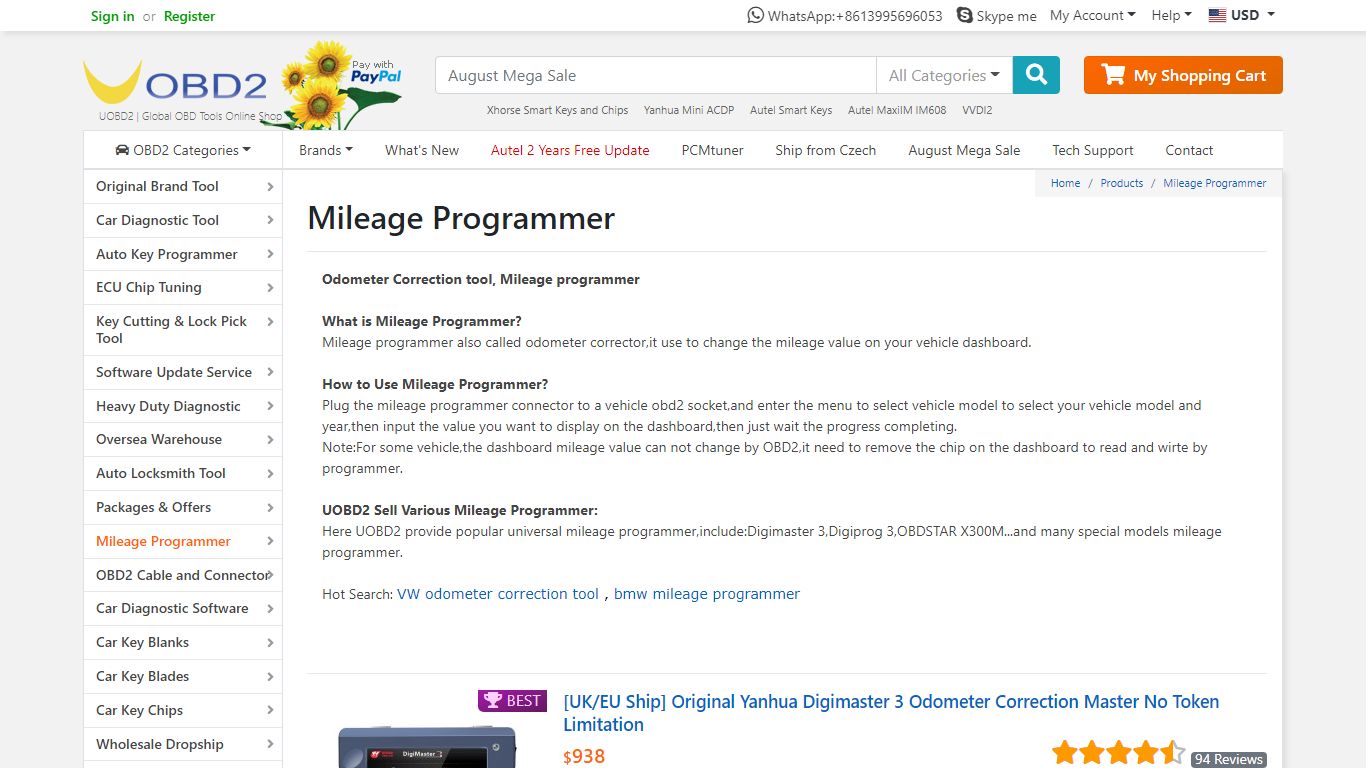Open August Mega Sale navigation item
Screen dimensions: 1366x768
pyautogui.click(x=964, y=150)
